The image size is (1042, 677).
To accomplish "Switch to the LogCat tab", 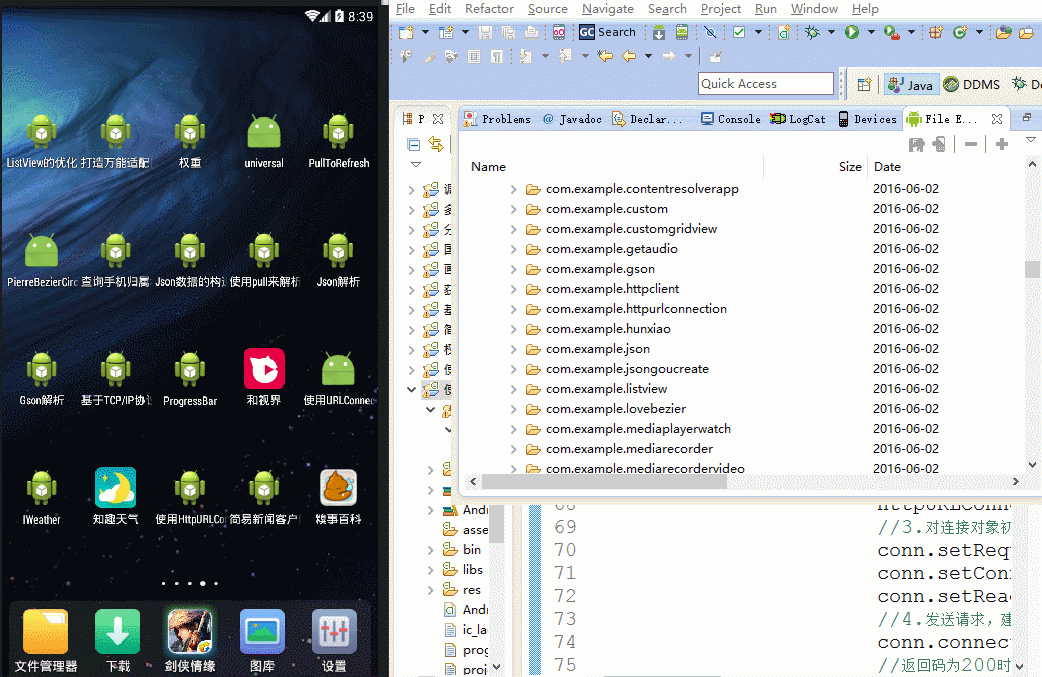I will (x=798, y=119).
